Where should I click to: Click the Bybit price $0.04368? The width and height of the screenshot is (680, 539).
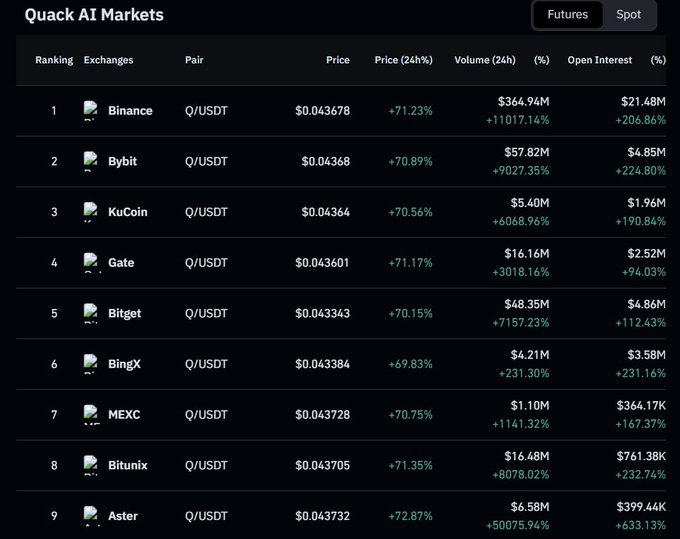click(326, 161)
